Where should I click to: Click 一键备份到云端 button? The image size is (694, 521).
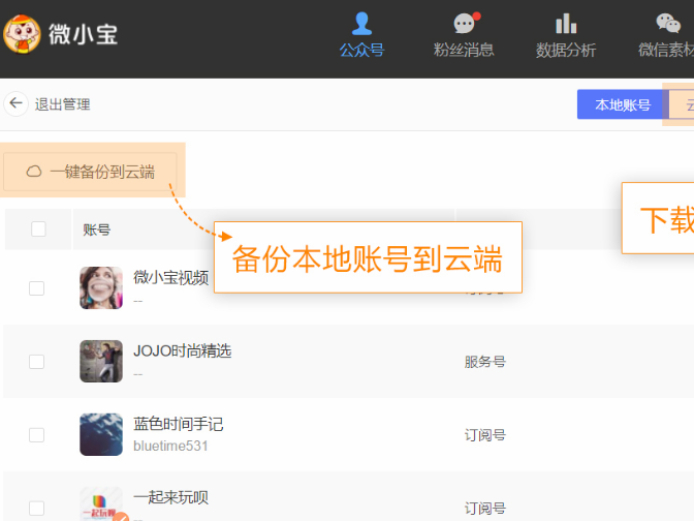click(x=90, y=172)
